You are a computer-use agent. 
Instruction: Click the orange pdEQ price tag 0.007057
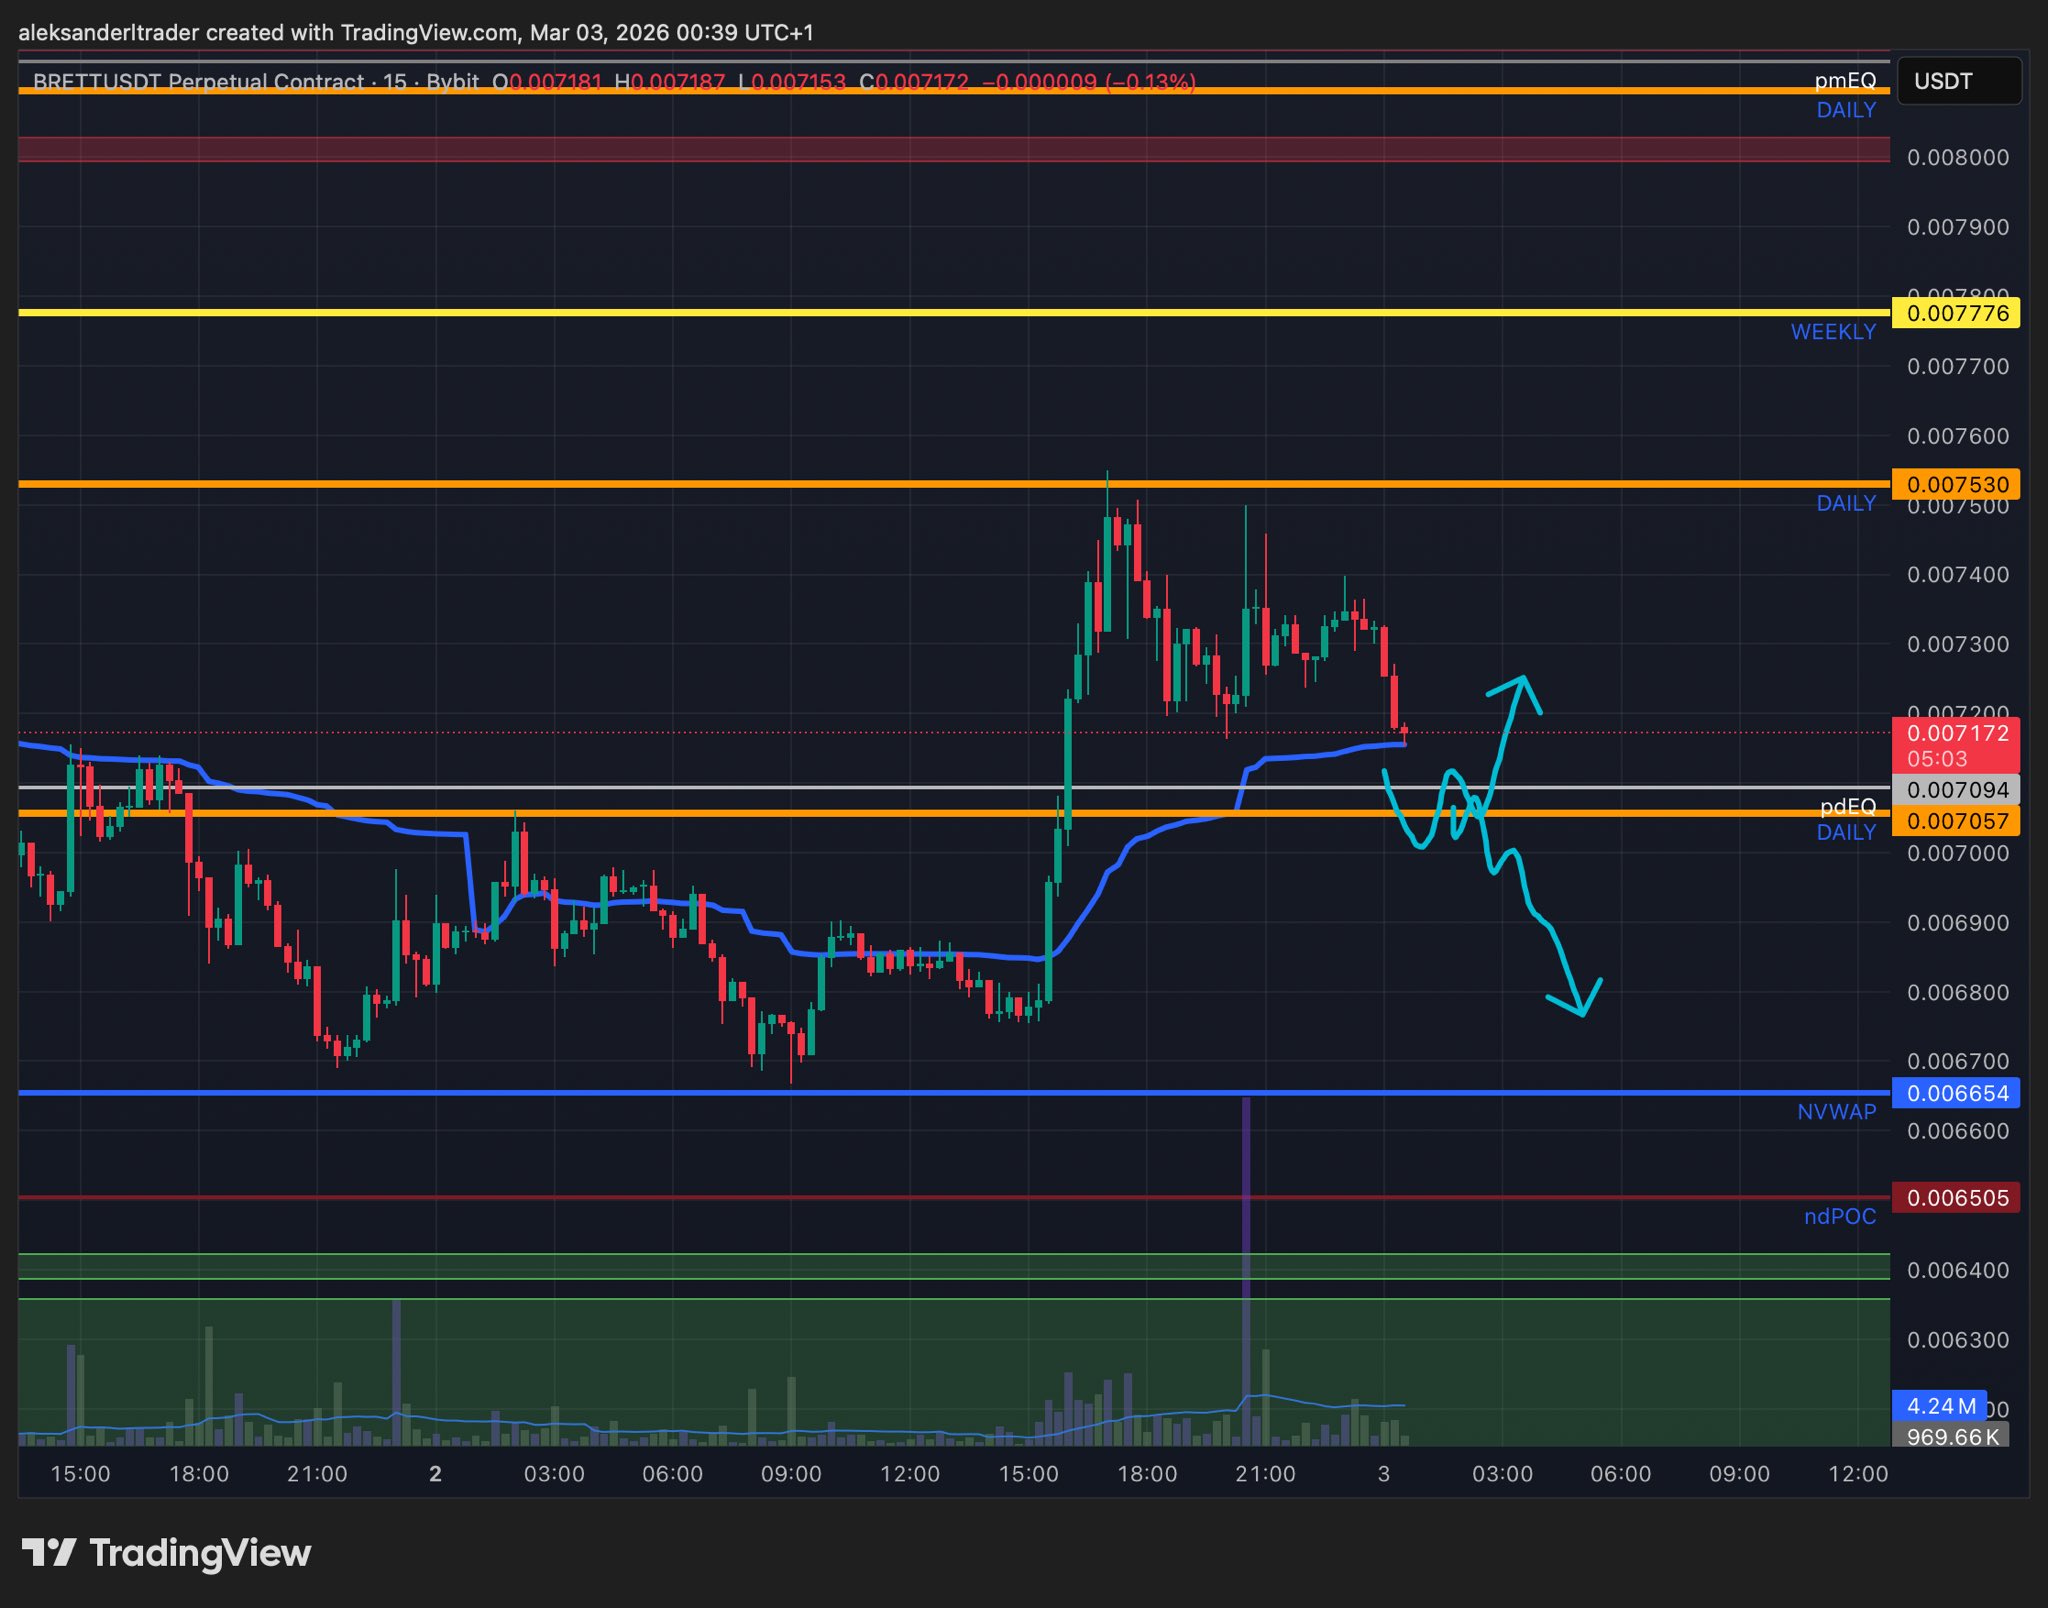[1956, 821]
